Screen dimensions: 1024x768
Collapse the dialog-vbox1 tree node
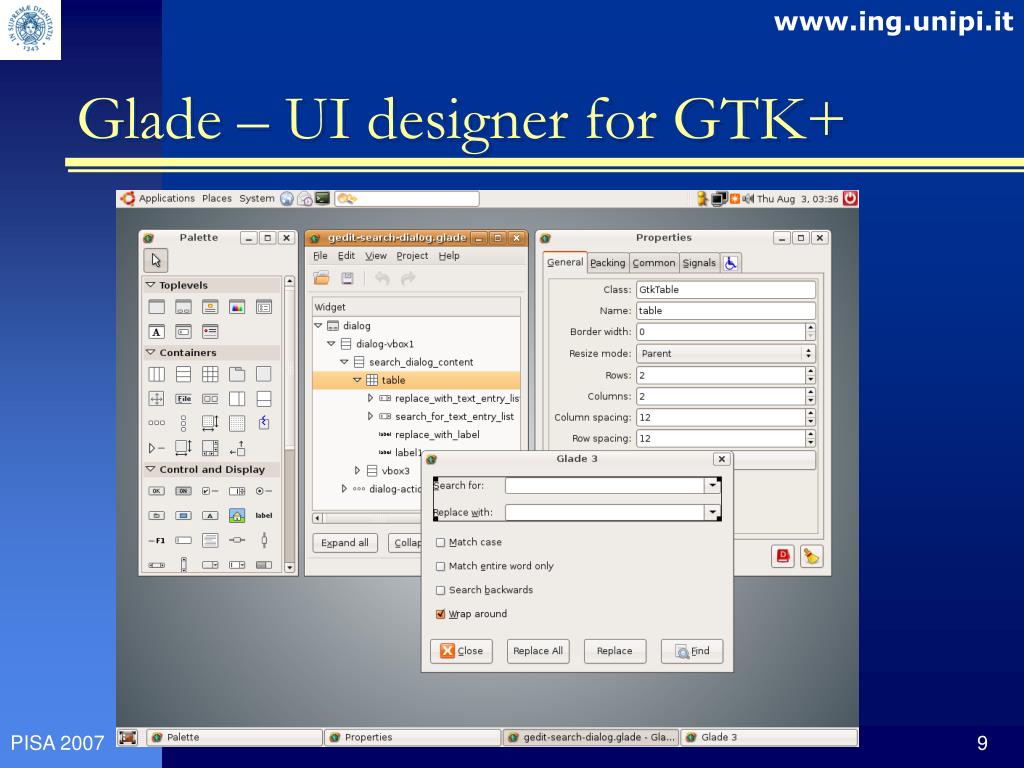(x=331, y=344)
